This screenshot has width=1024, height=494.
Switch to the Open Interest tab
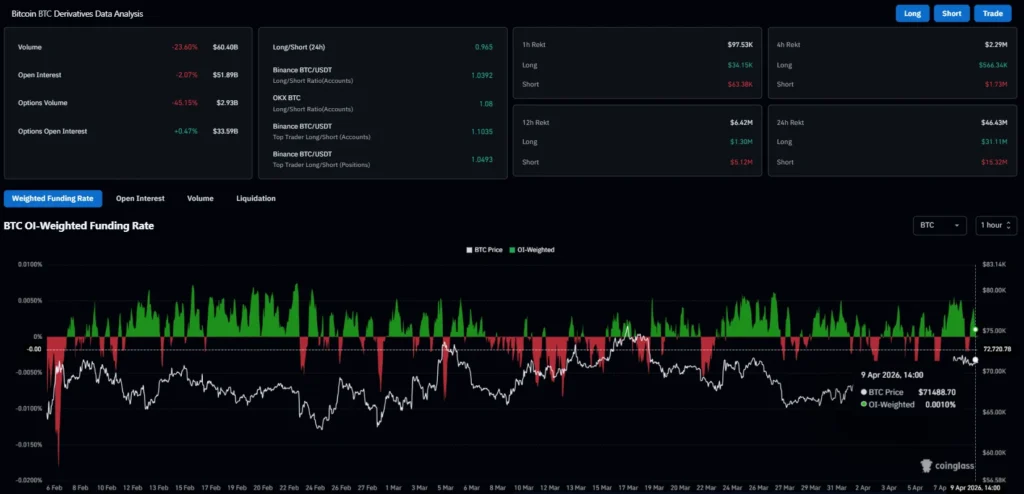(140, 198)
